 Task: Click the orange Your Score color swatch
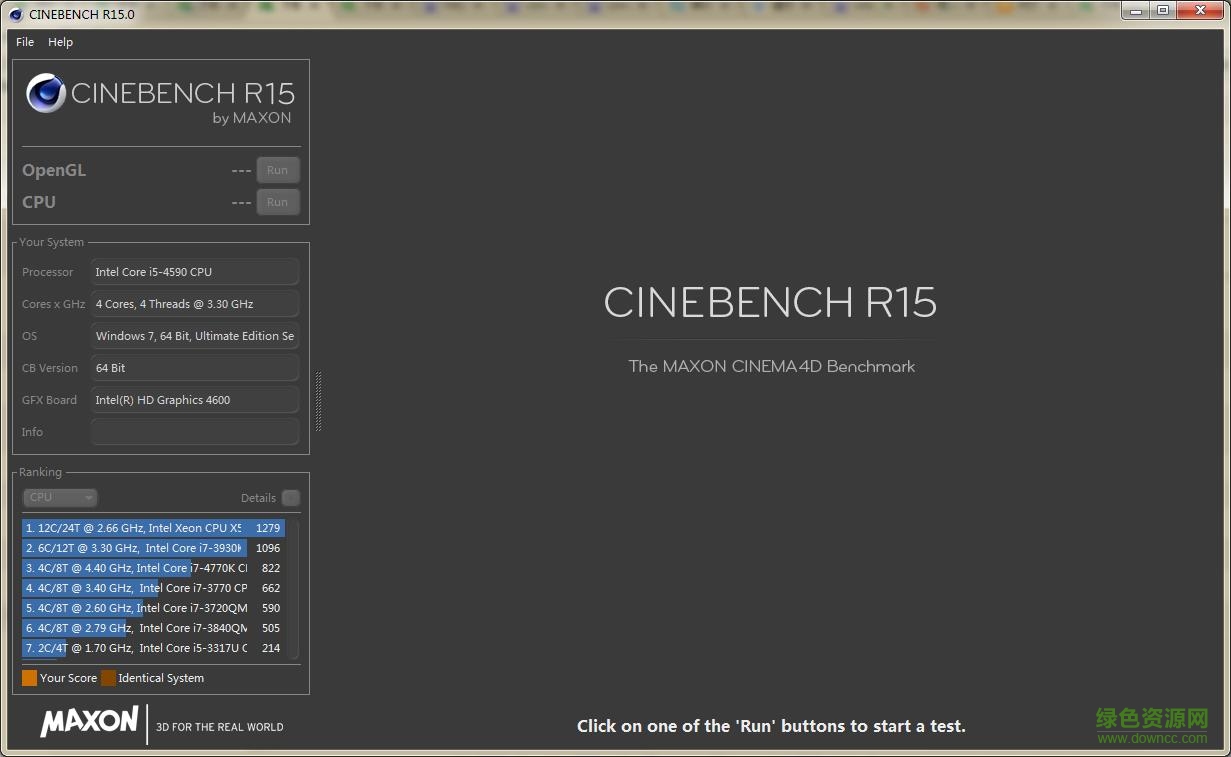tap(29, 678)
